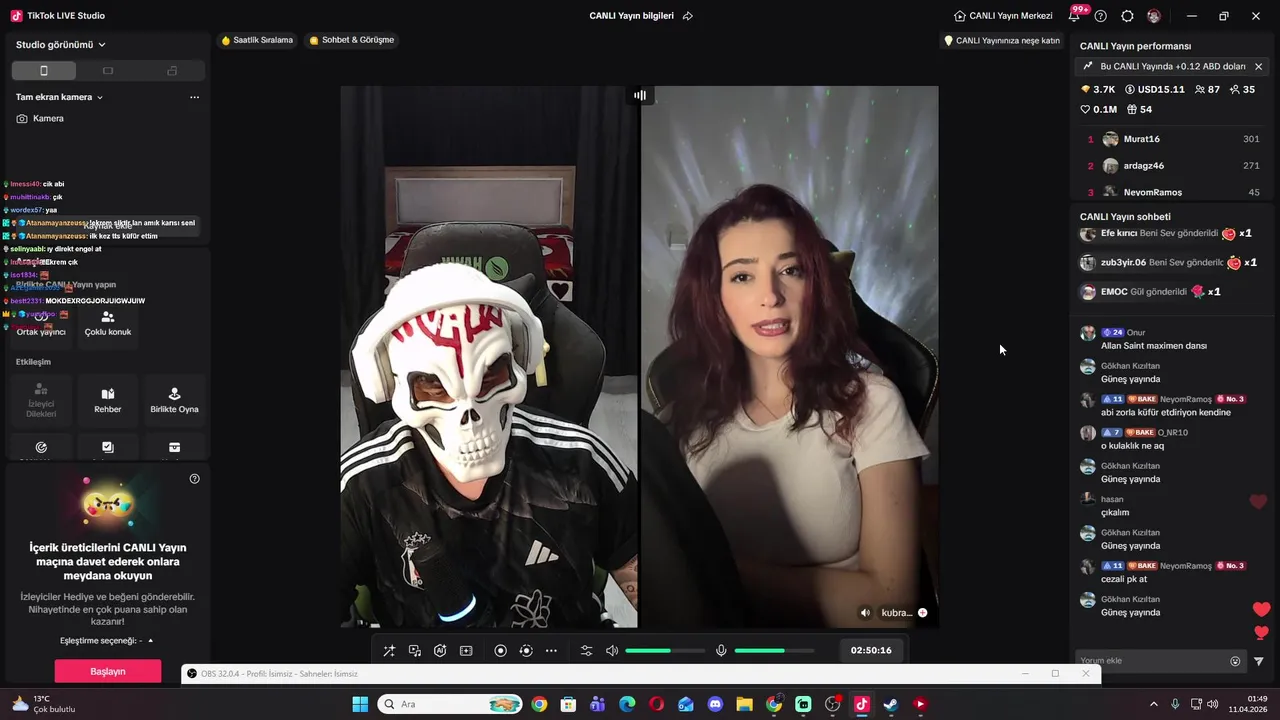Screen dimensions: 1280x720
Task: Start recording with the record circle icon
Action: pos(501,651)
